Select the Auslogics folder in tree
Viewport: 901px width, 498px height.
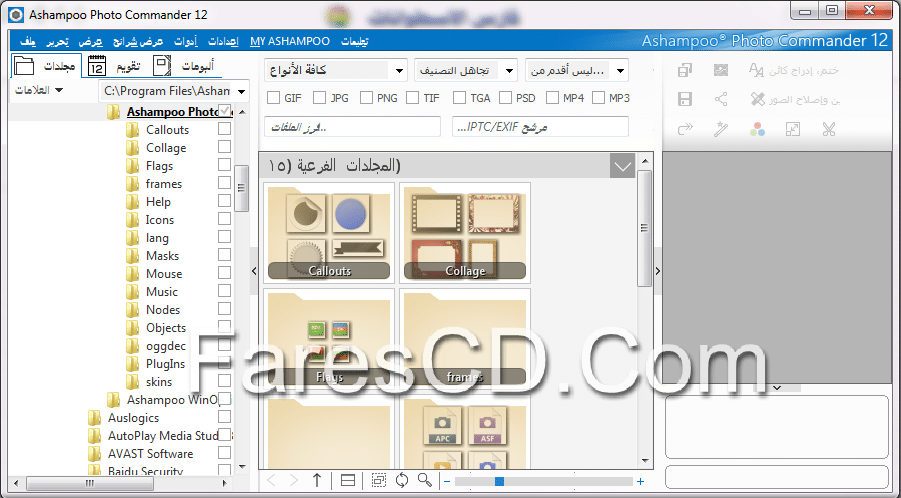(x=133, y=418)
